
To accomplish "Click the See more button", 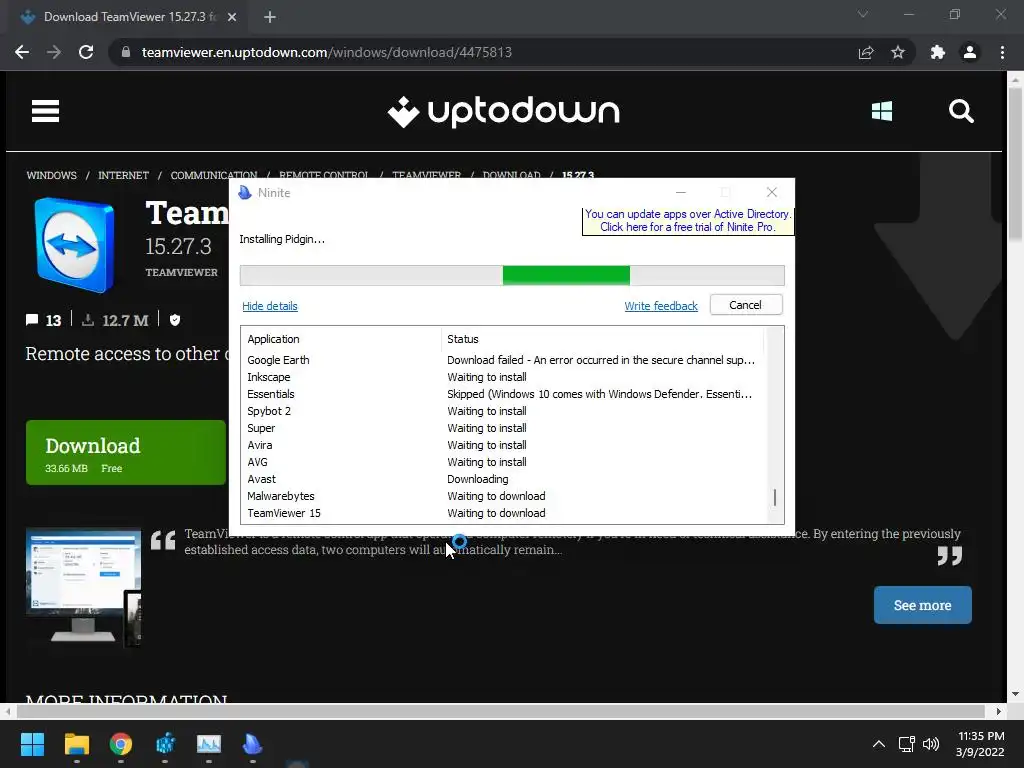I will point(922,605).
